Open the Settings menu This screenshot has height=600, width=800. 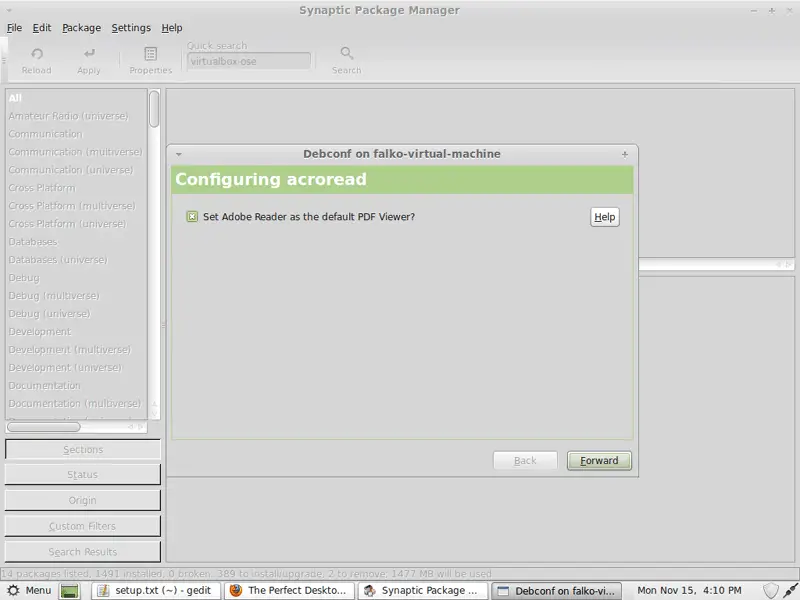coord(131,28)
